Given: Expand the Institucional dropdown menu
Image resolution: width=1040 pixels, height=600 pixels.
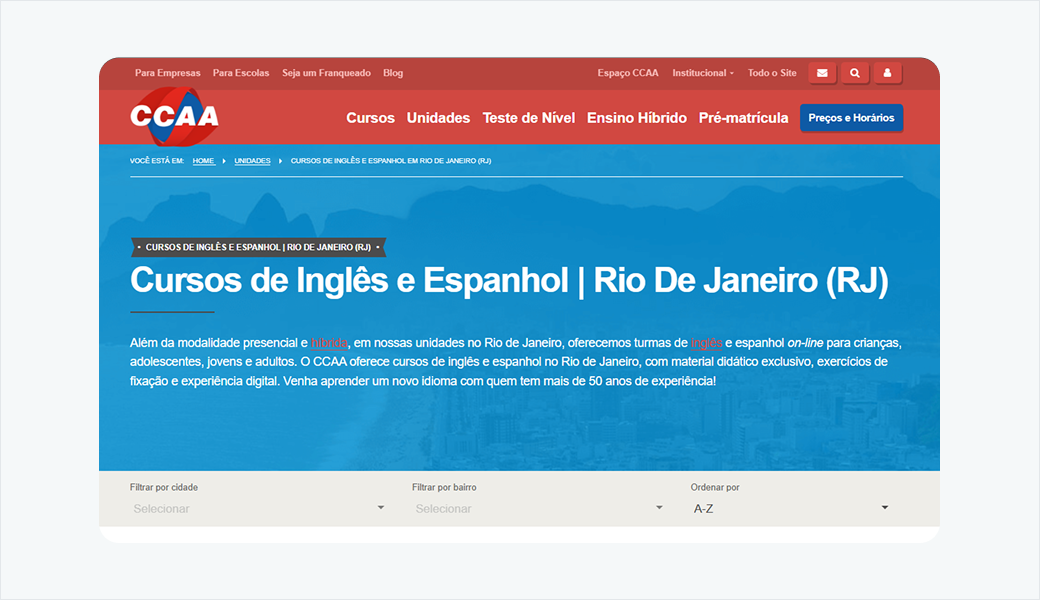Looking at the screenshot, I should tap(702, 73).
